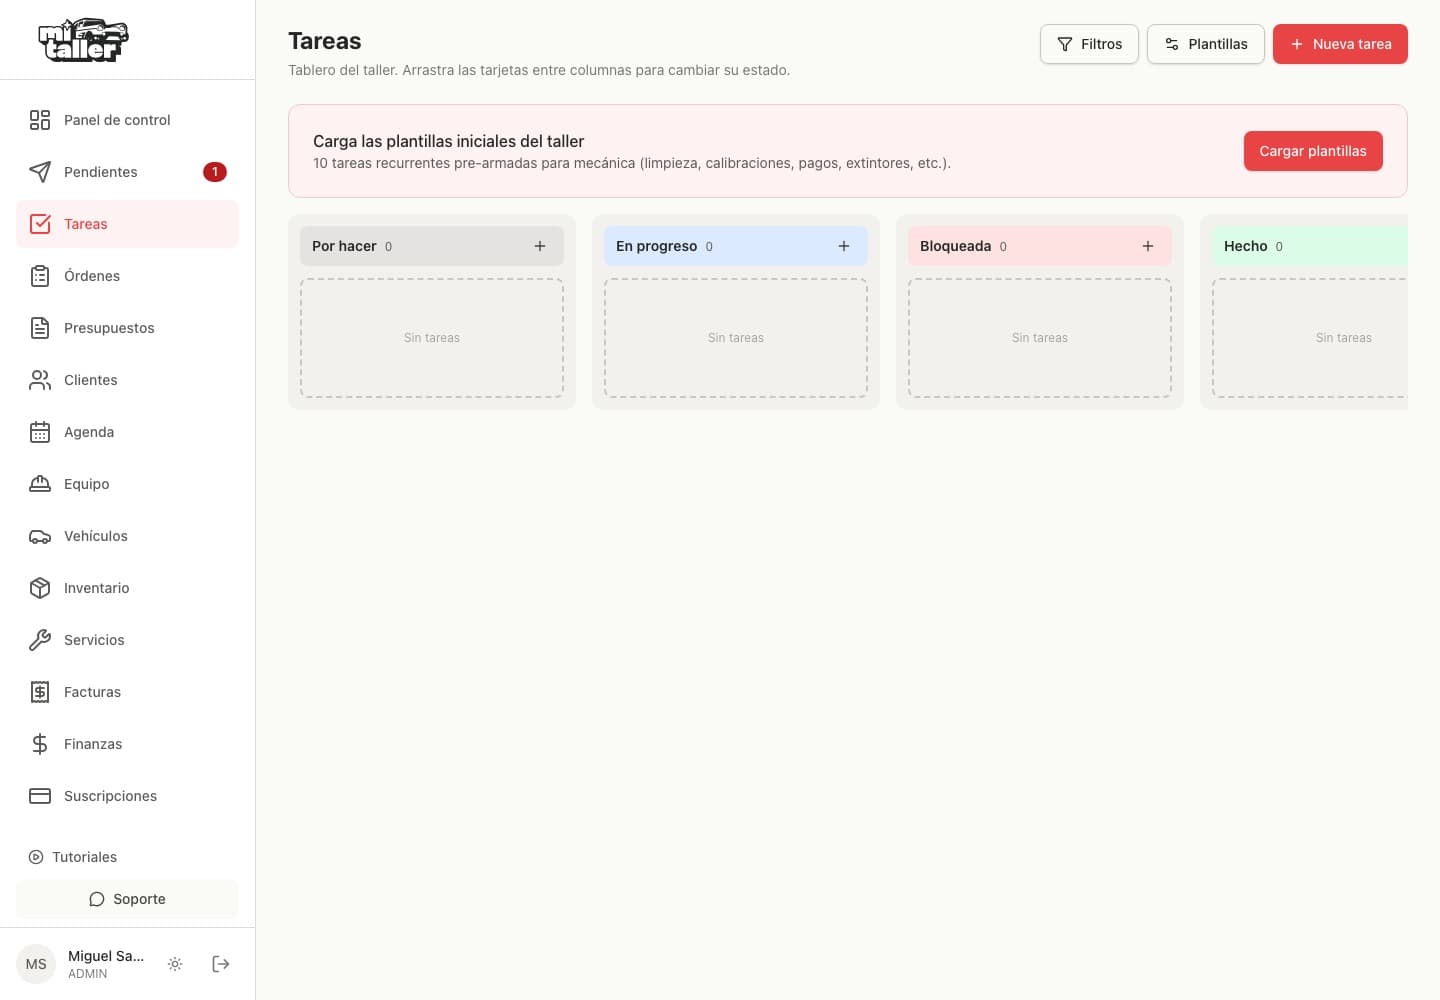Open Agenda from the sidebar
Screen dimensions: 1440x1000
click(127, 432)
